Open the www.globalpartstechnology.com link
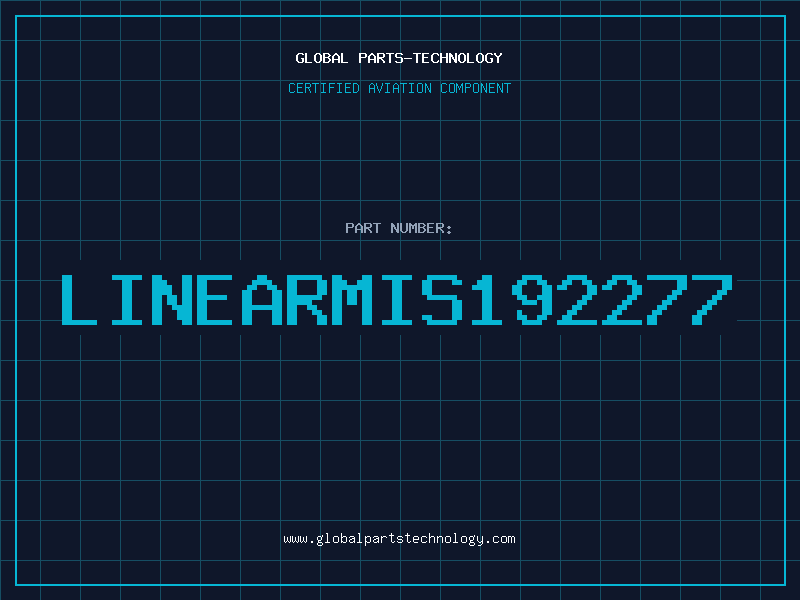 399,539
